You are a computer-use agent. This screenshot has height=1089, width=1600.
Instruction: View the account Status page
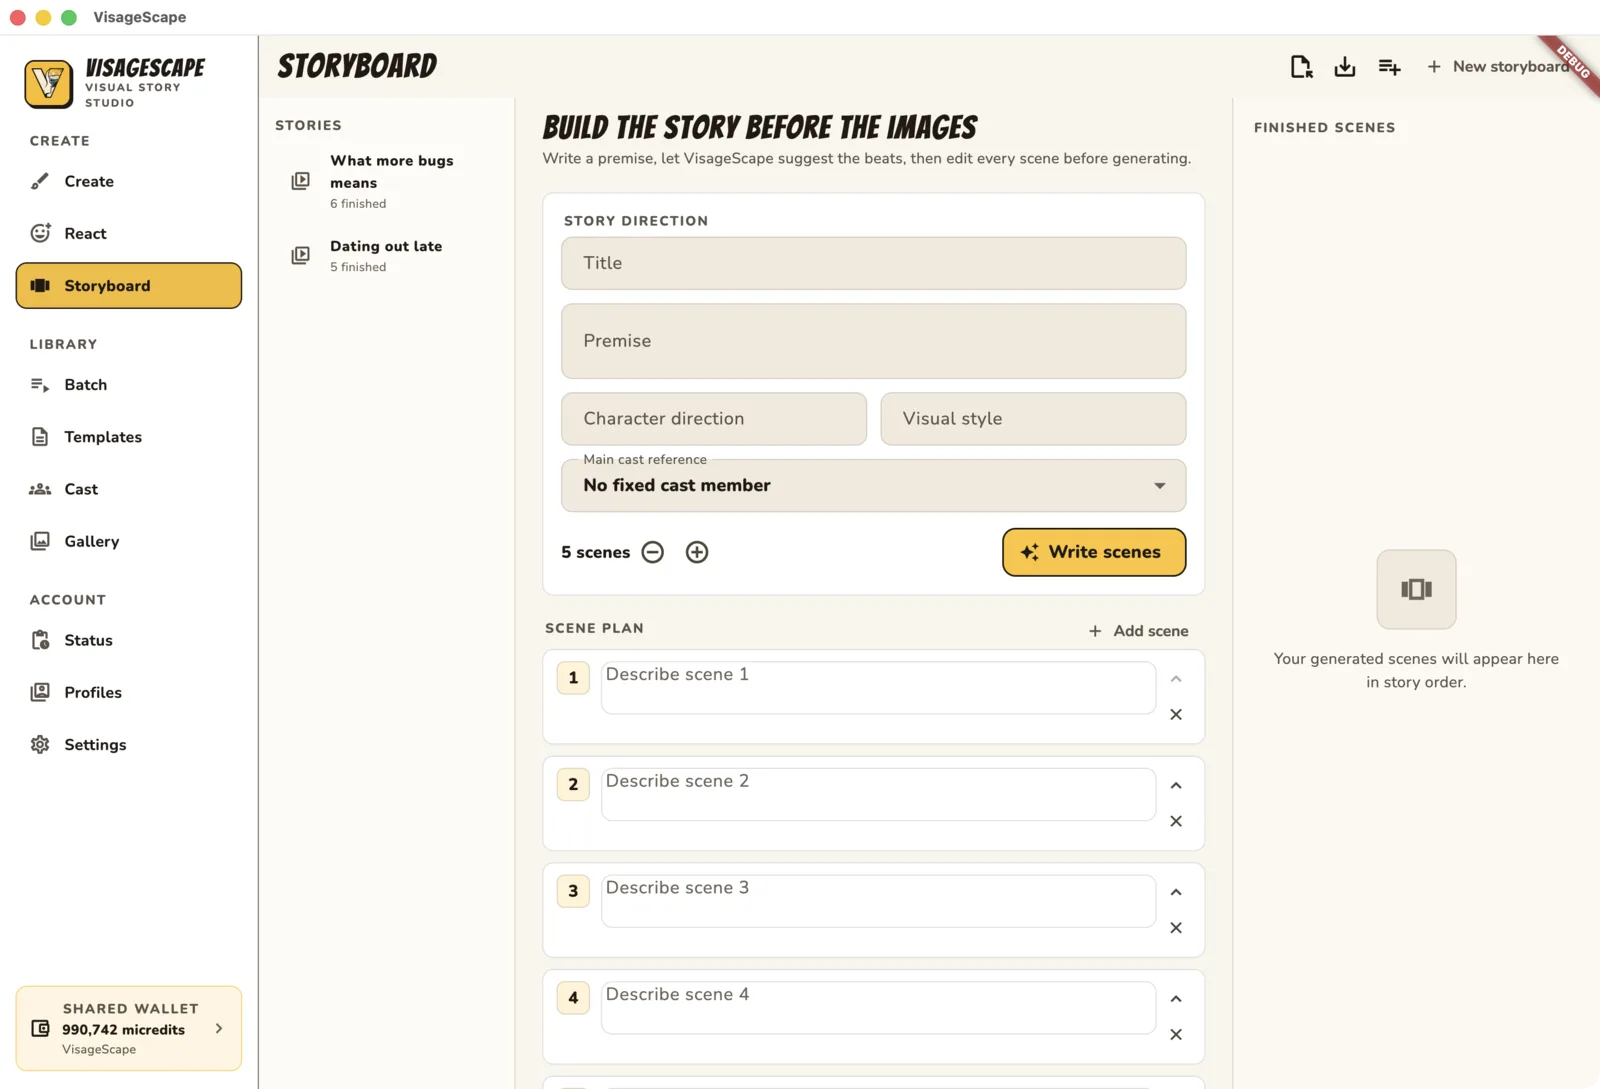click(x=128, y=640)
